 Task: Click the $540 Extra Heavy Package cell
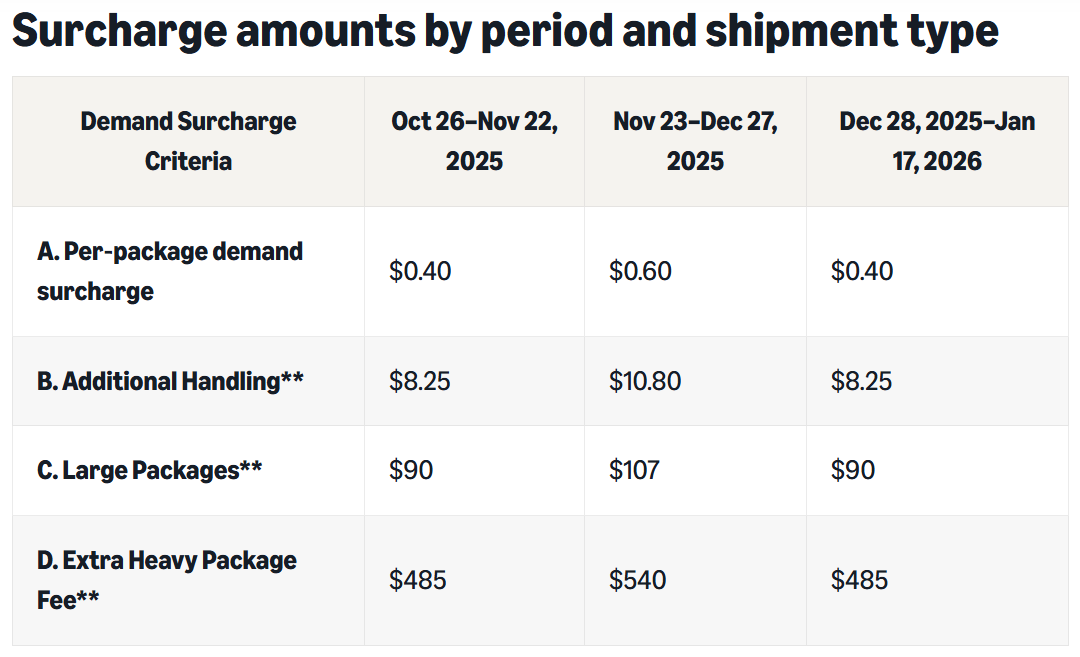coord(637,580)
